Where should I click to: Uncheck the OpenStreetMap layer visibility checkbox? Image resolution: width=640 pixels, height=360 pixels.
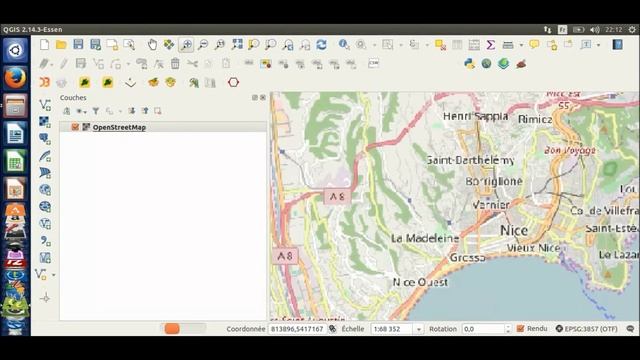pos(75,127)
